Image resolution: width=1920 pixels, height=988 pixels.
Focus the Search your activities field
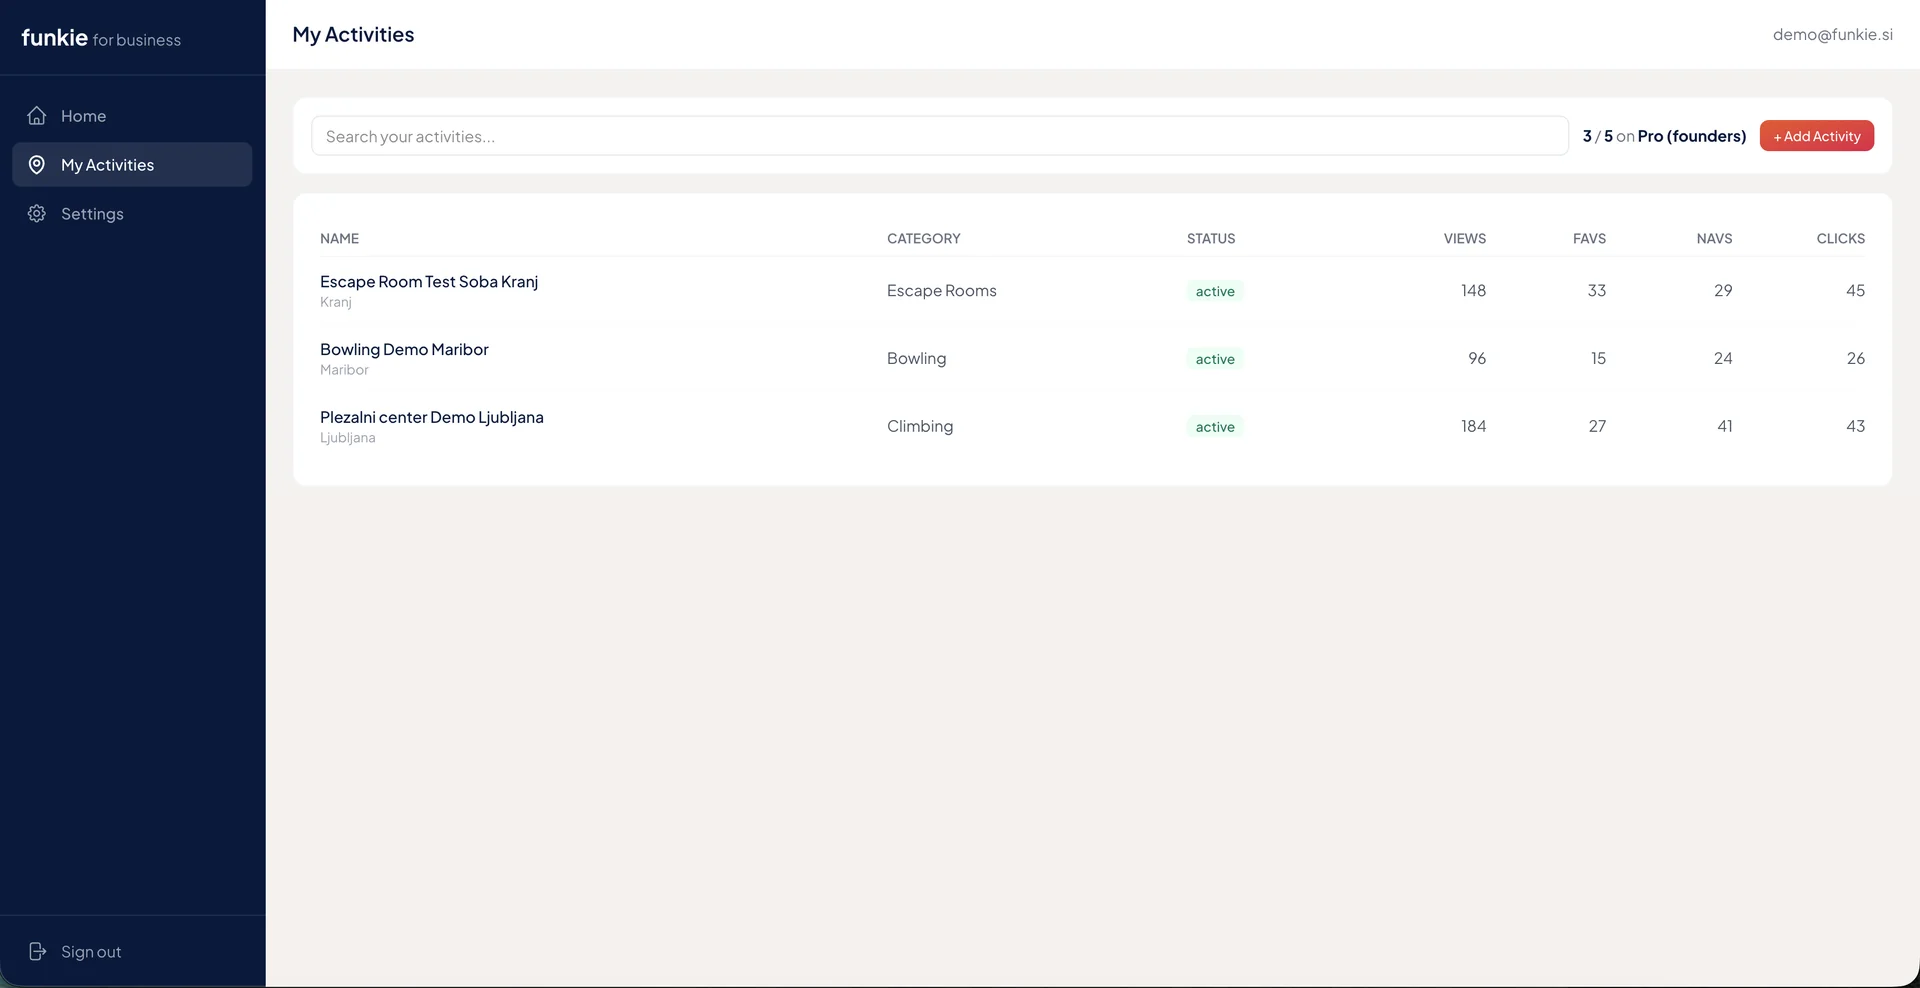[x=939, y=136]
